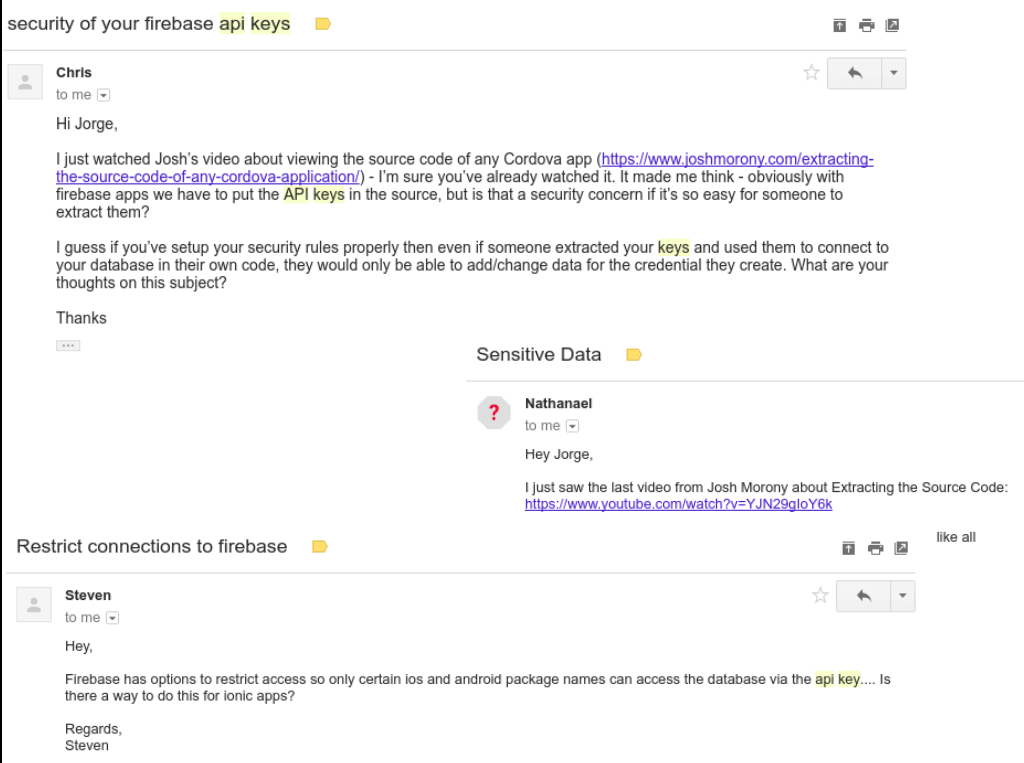Open more options beside Steven's reply button
1024x763 pixels.
[x=903, y=596]
